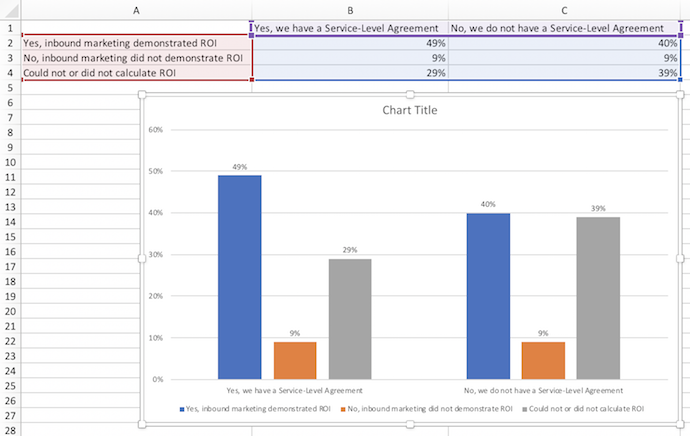
Task: Click cell B2 containing 49%
Action: coord(350,43)
